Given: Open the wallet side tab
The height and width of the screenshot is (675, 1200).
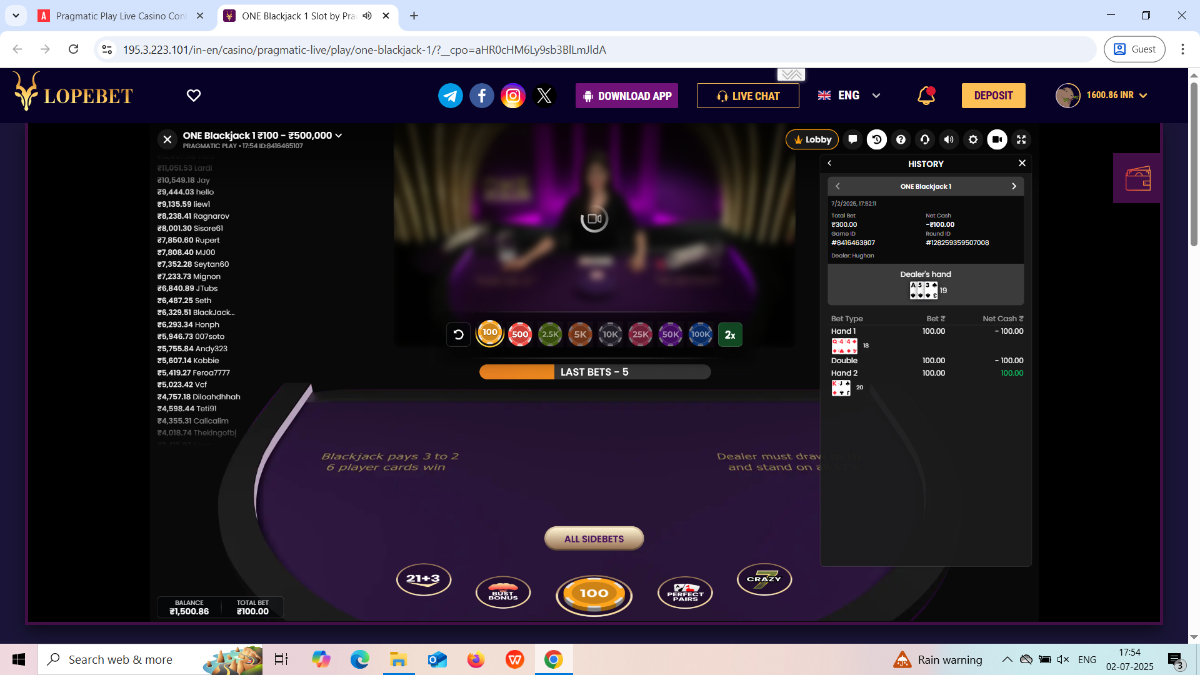Looking at the screenshot, I should [1138, 179].
